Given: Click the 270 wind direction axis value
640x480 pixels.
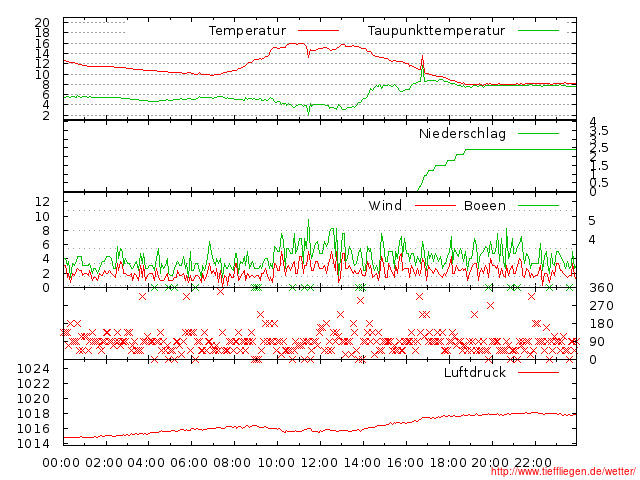Looking at the screenshot, I should pyautogui.click(x=601, y=306).
